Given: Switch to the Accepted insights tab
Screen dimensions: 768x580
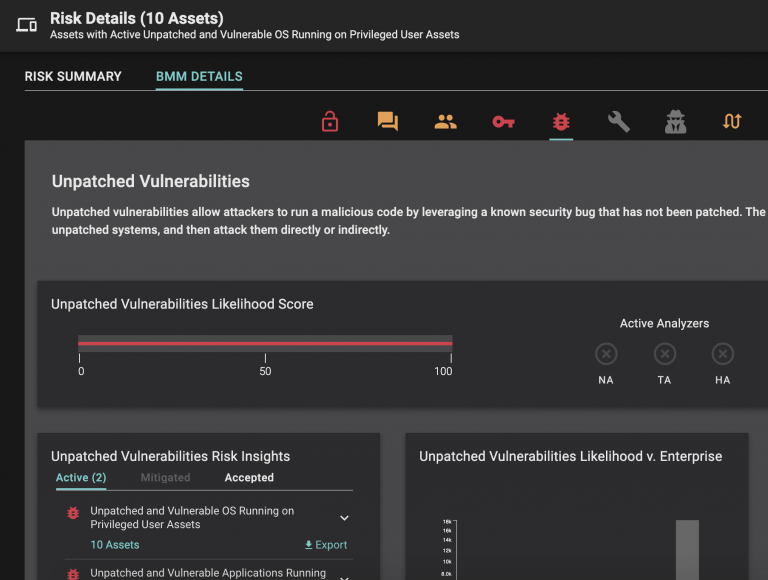Looking at the screenshot, I should [x=249, y=478].
